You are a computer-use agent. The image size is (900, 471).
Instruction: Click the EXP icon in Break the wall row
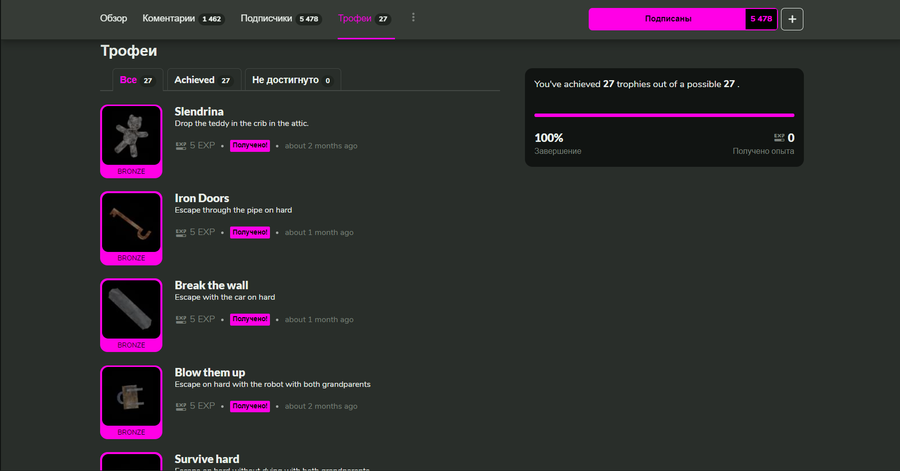[181, 320]
